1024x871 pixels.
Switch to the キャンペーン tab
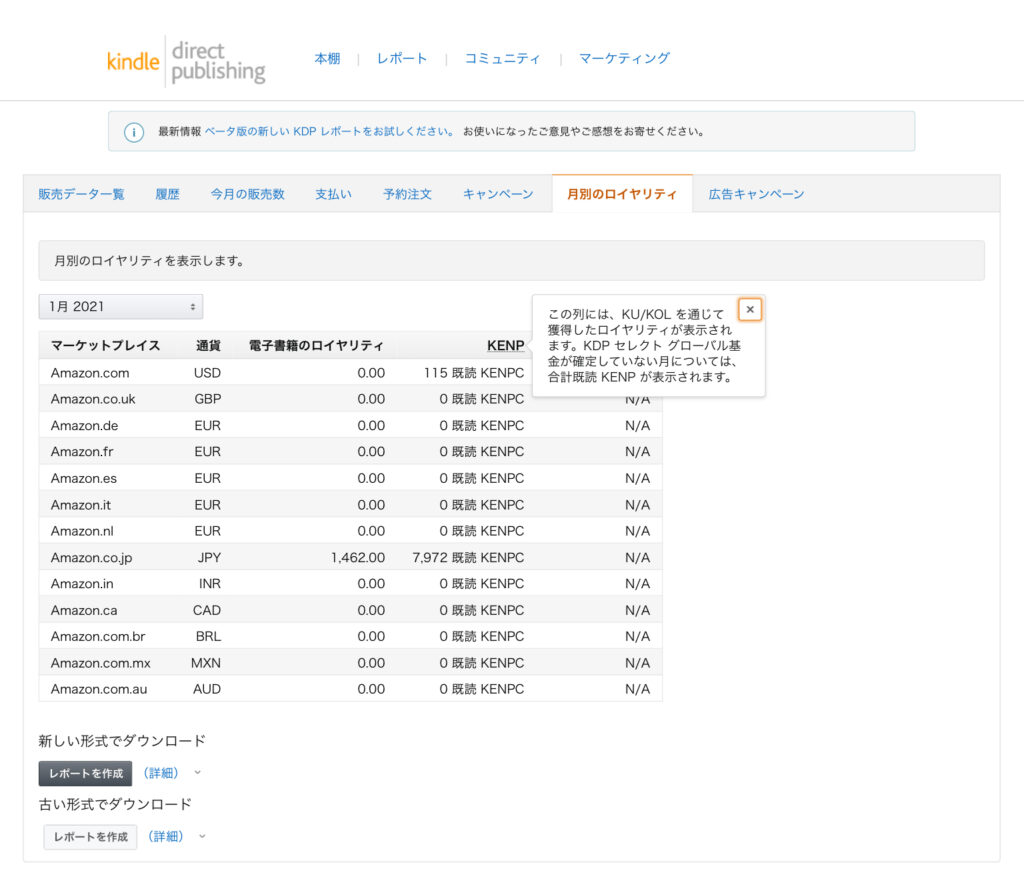498,194
